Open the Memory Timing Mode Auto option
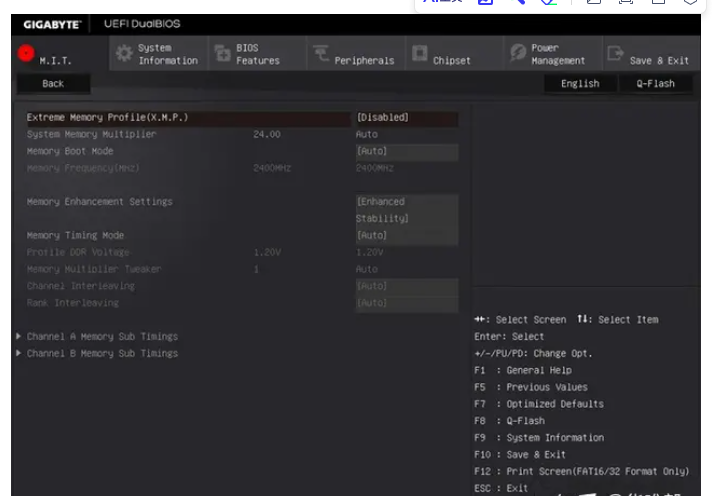 [x=405, y=236]
